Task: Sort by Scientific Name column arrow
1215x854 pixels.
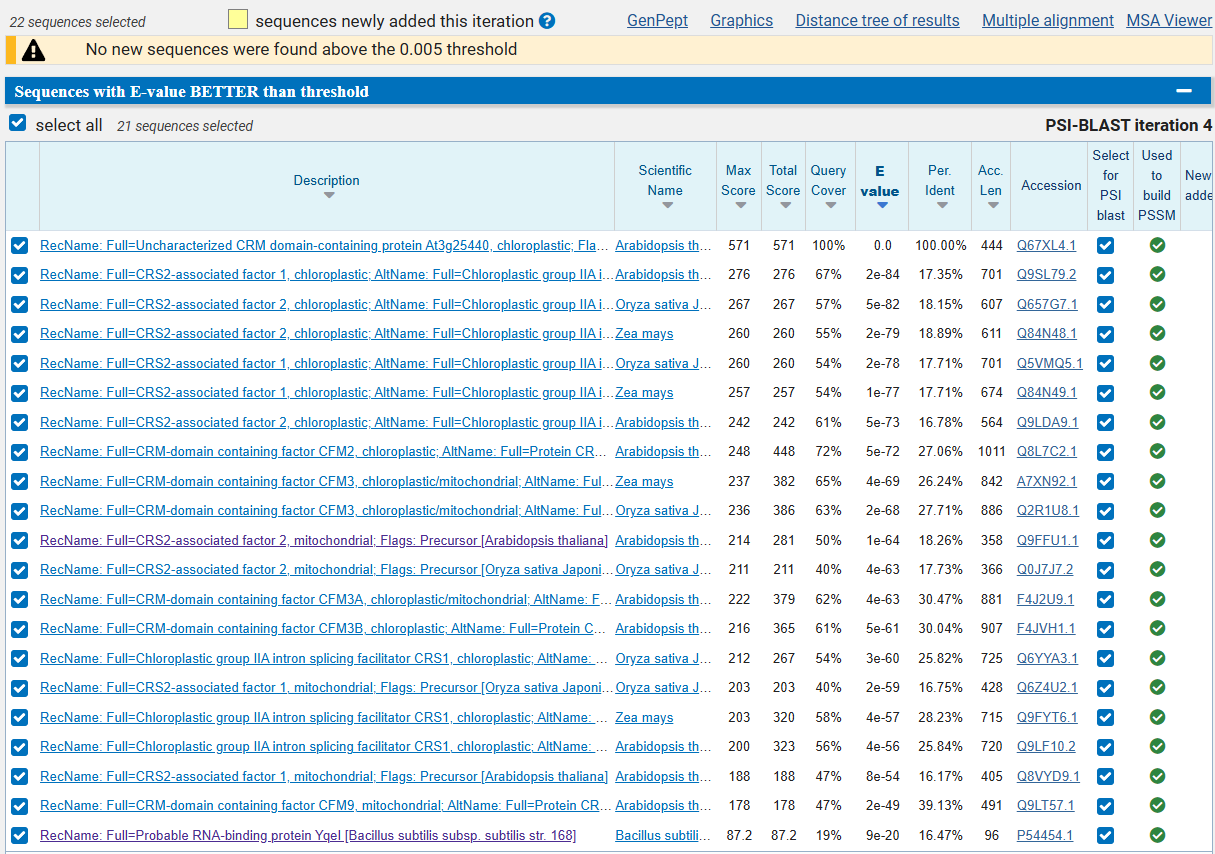Action: 667,206
